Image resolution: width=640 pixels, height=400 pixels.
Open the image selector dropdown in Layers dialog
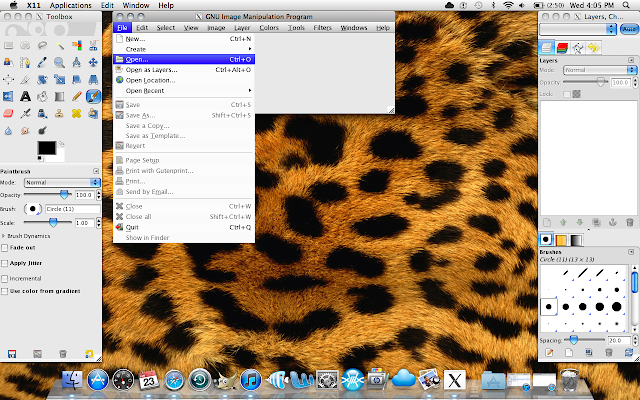click(x=578, y=29)
